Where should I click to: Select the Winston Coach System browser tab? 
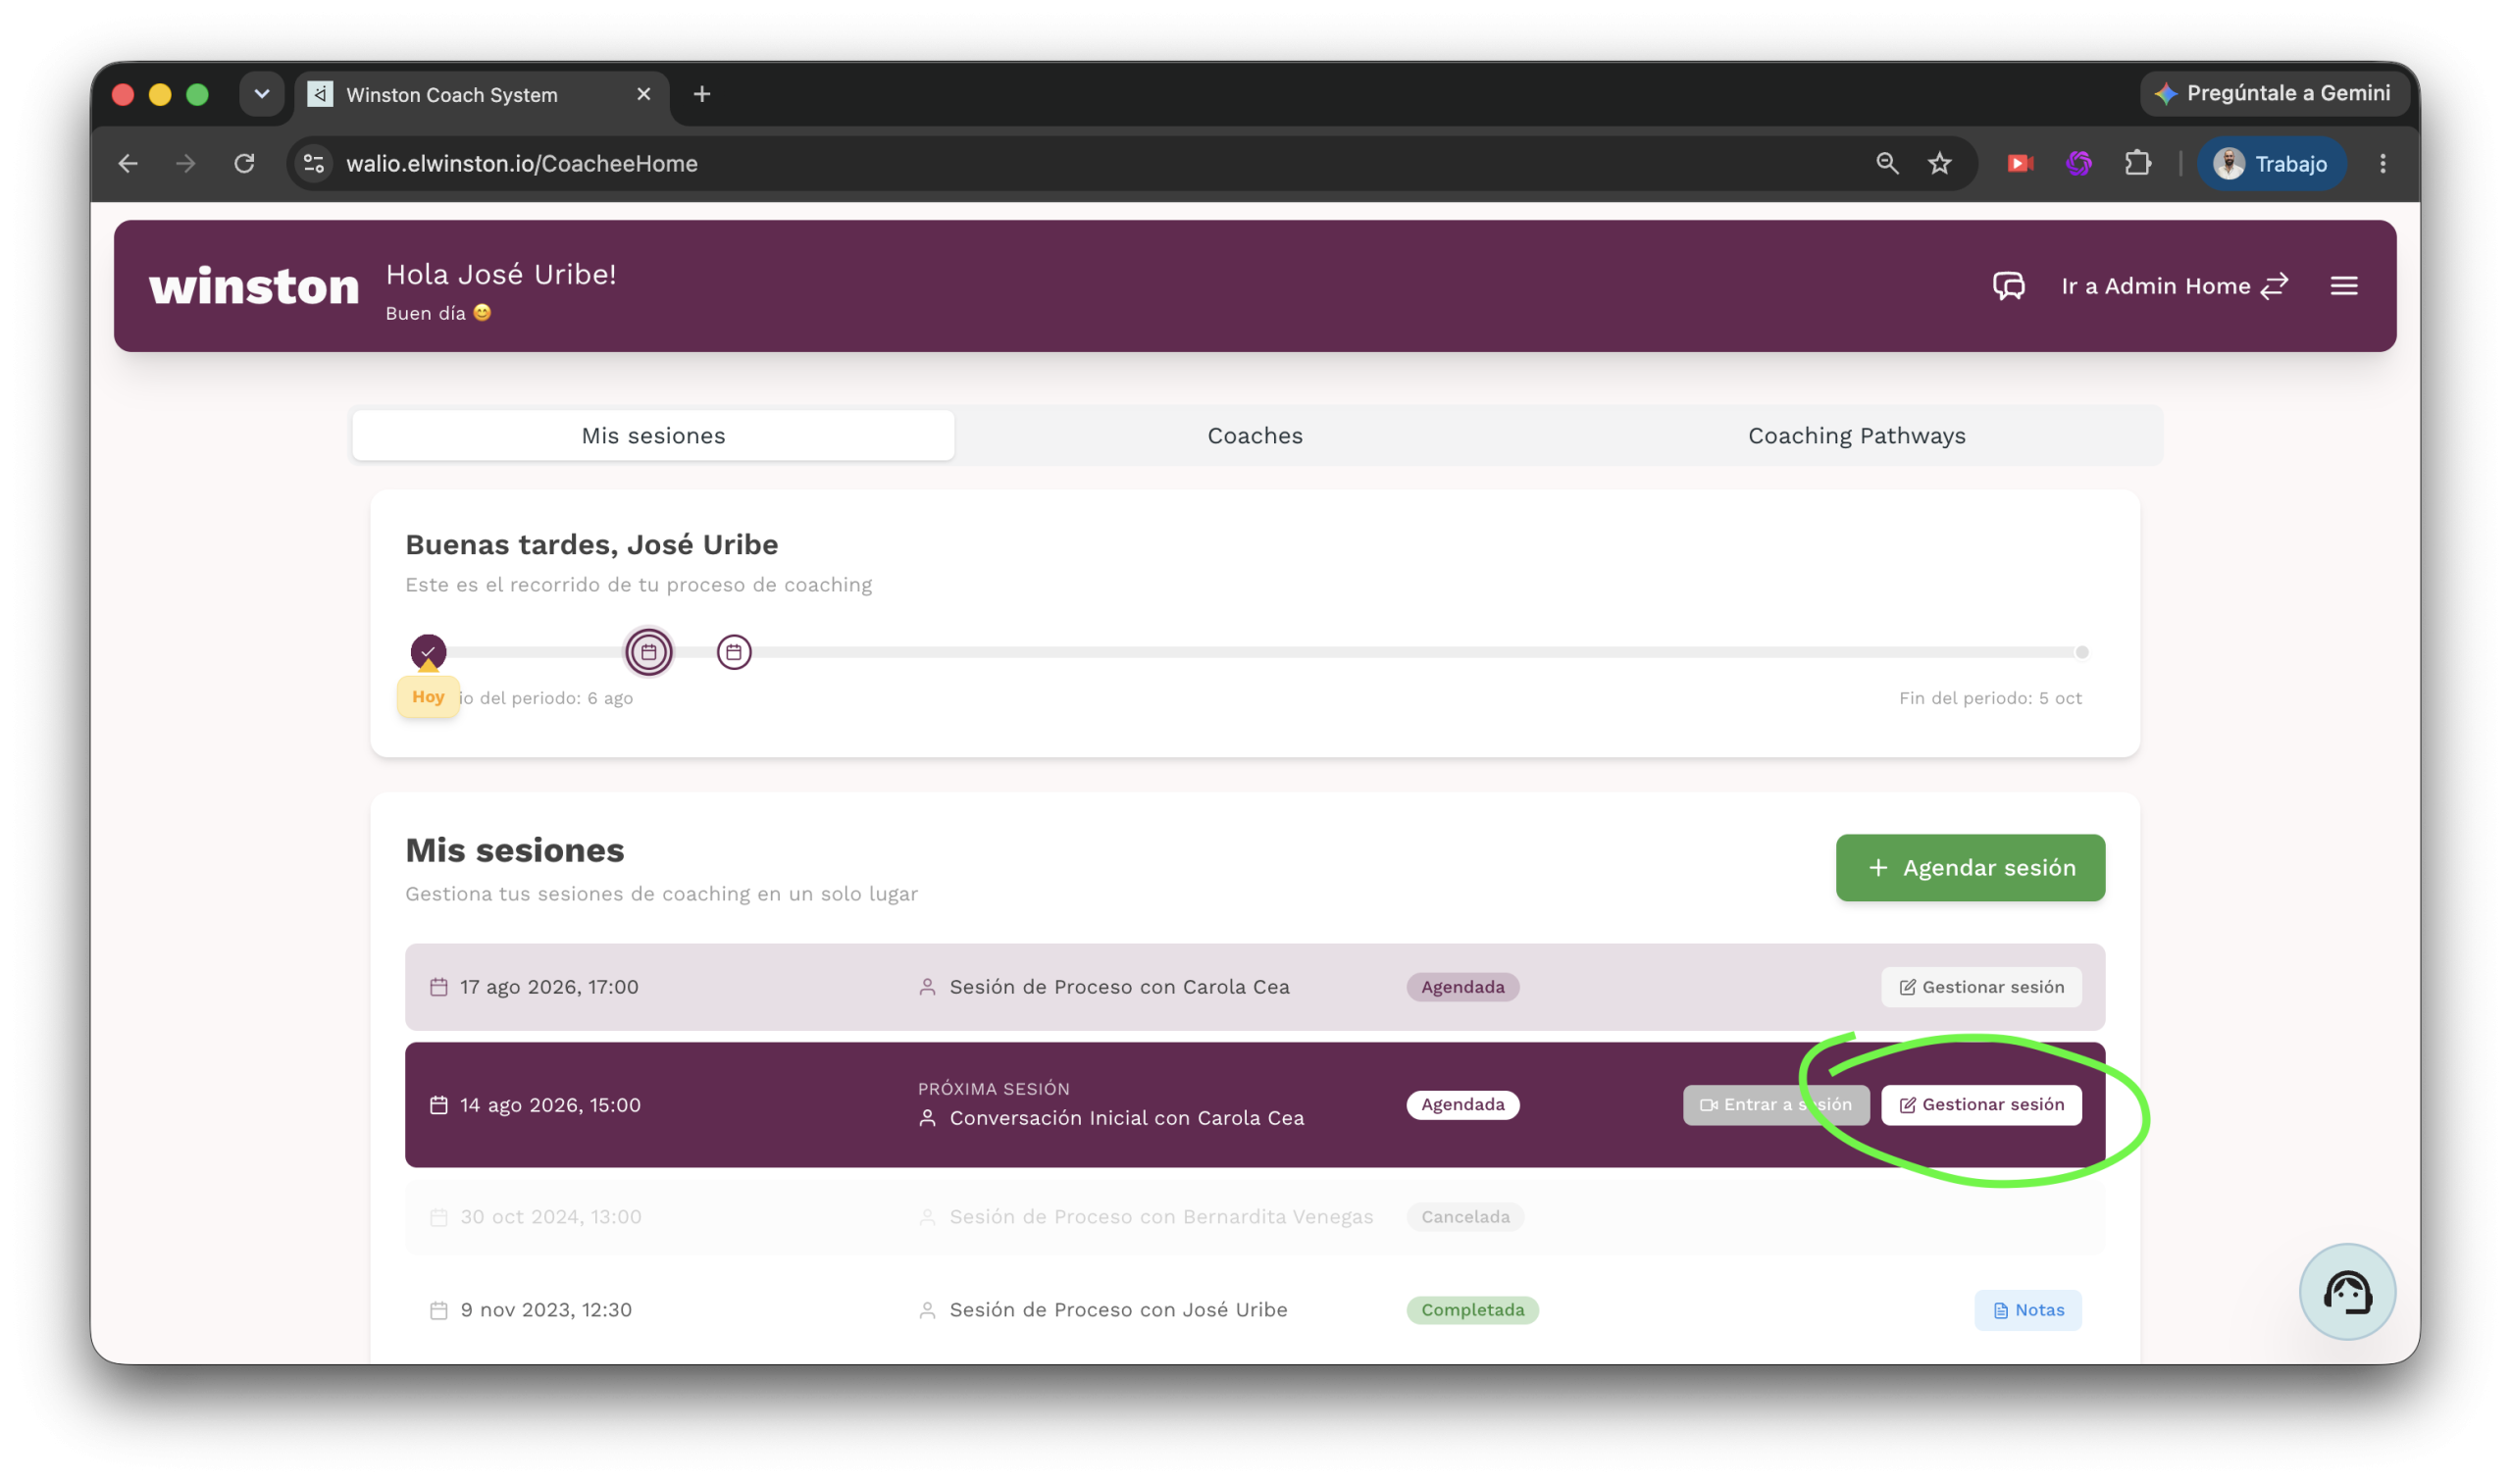481,95
